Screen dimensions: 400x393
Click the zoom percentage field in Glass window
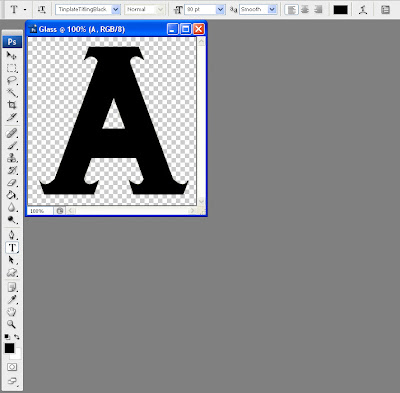(x=40, y=211)
